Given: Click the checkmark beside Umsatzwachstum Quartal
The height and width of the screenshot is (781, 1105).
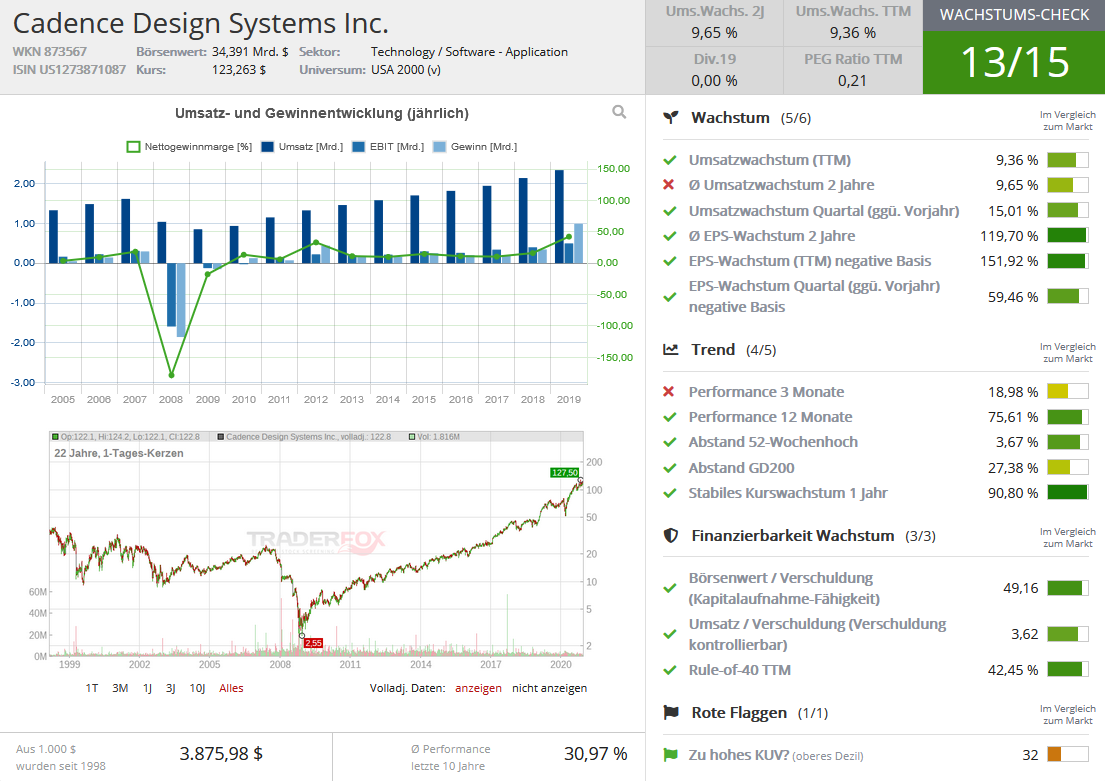Looking at the screenshot, I should coord(669,211).
